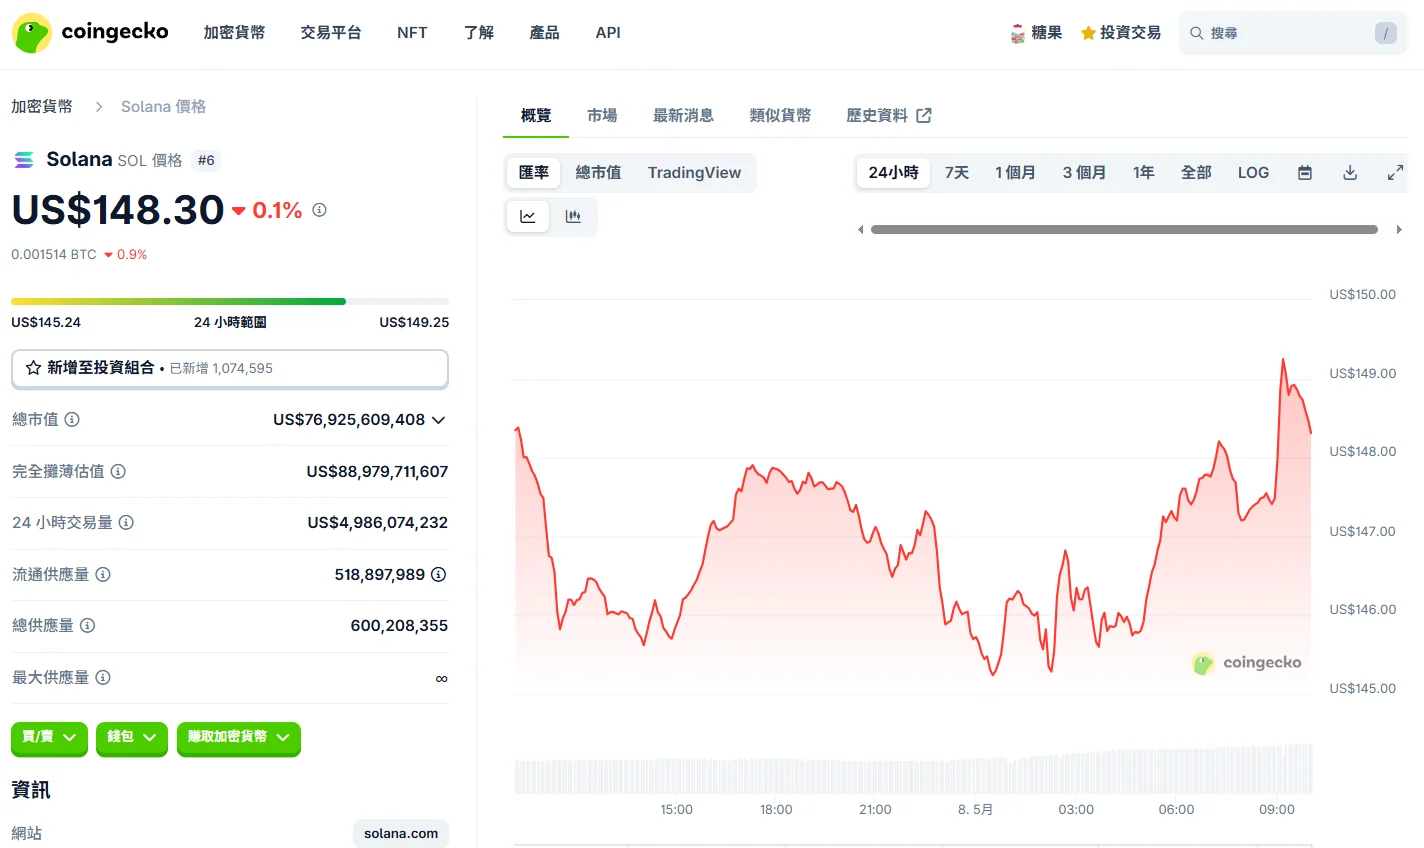Click the candy jar icon

click(x=1017, y=33)
